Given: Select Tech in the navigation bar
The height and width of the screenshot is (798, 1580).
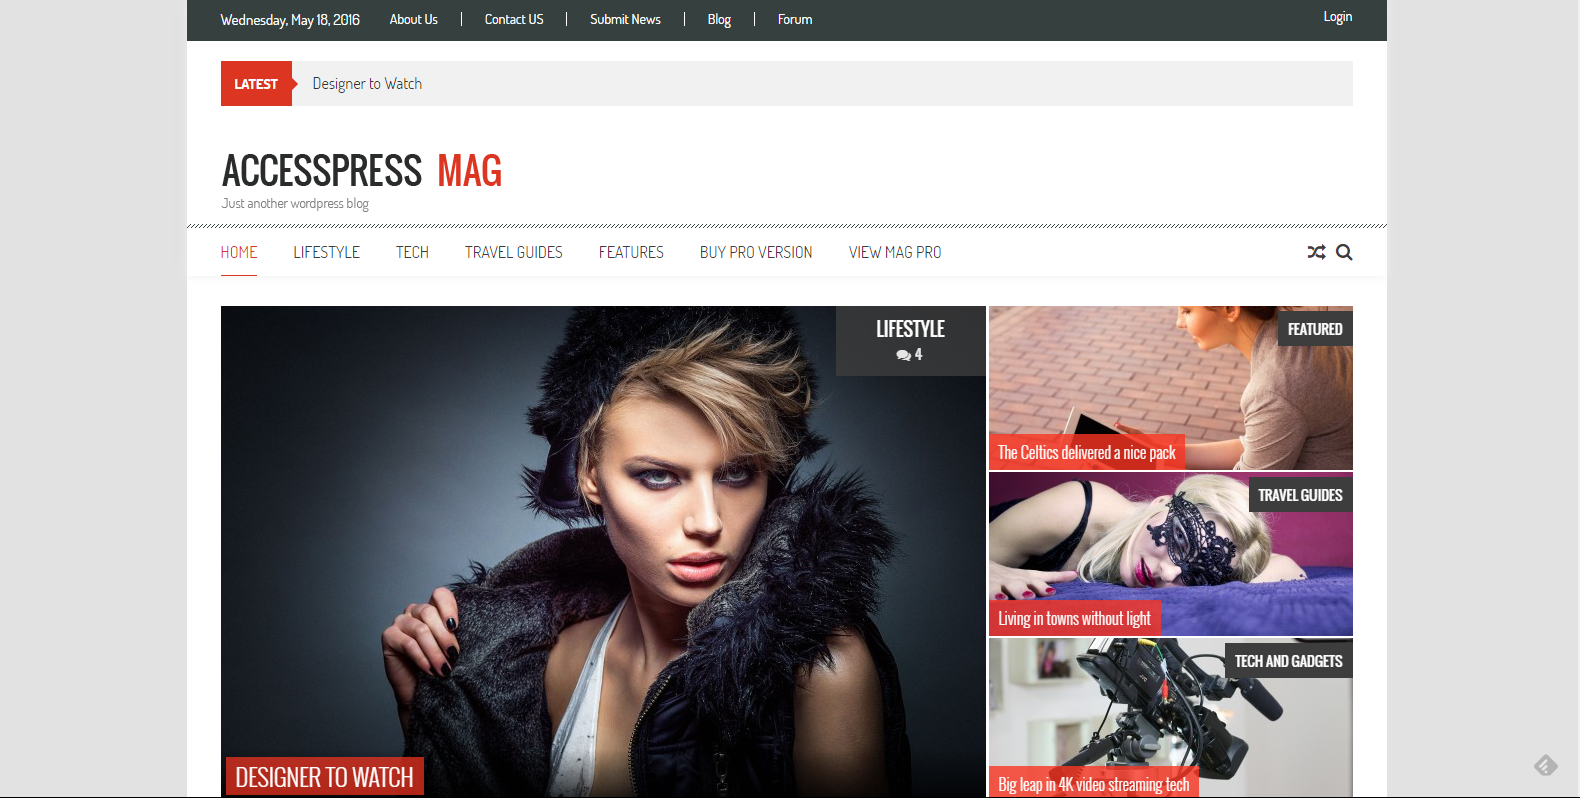Looking at the screenshot, I should 412,252.
